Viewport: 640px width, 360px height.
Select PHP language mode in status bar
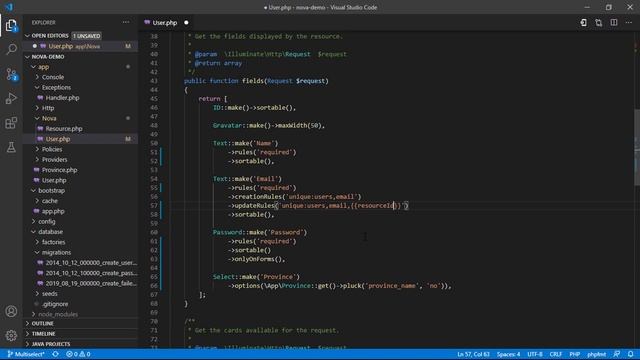pyautogui.click(x=575, y=354)
